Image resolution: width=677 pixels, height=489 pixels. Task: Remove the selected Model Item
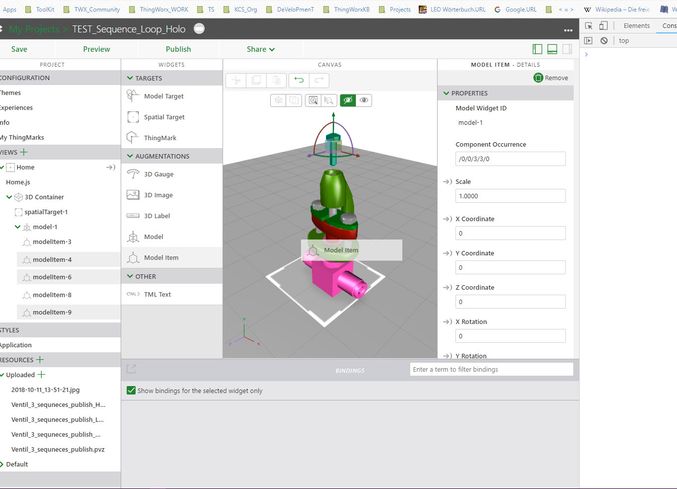[x=551, y=78]
